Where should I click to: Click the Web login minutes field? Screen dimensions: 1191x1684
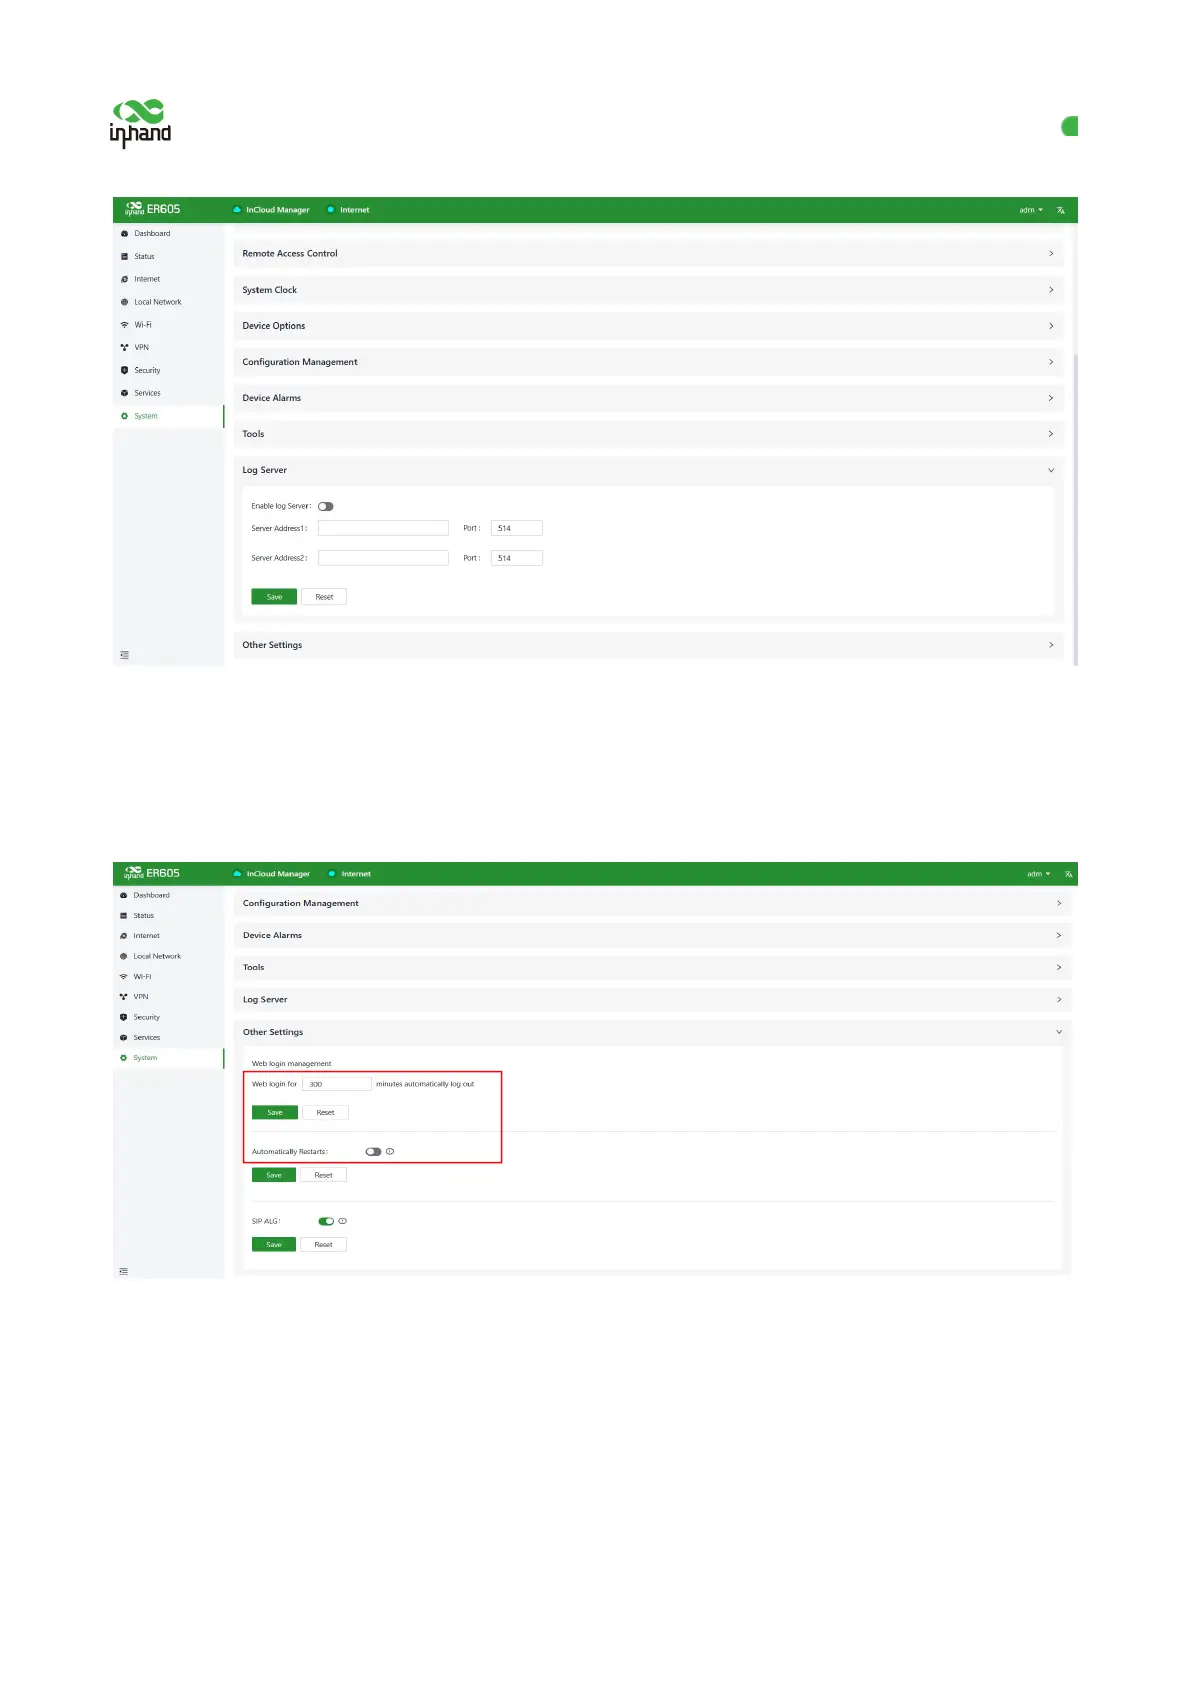pyautogui.click(x=337, y=1084)
